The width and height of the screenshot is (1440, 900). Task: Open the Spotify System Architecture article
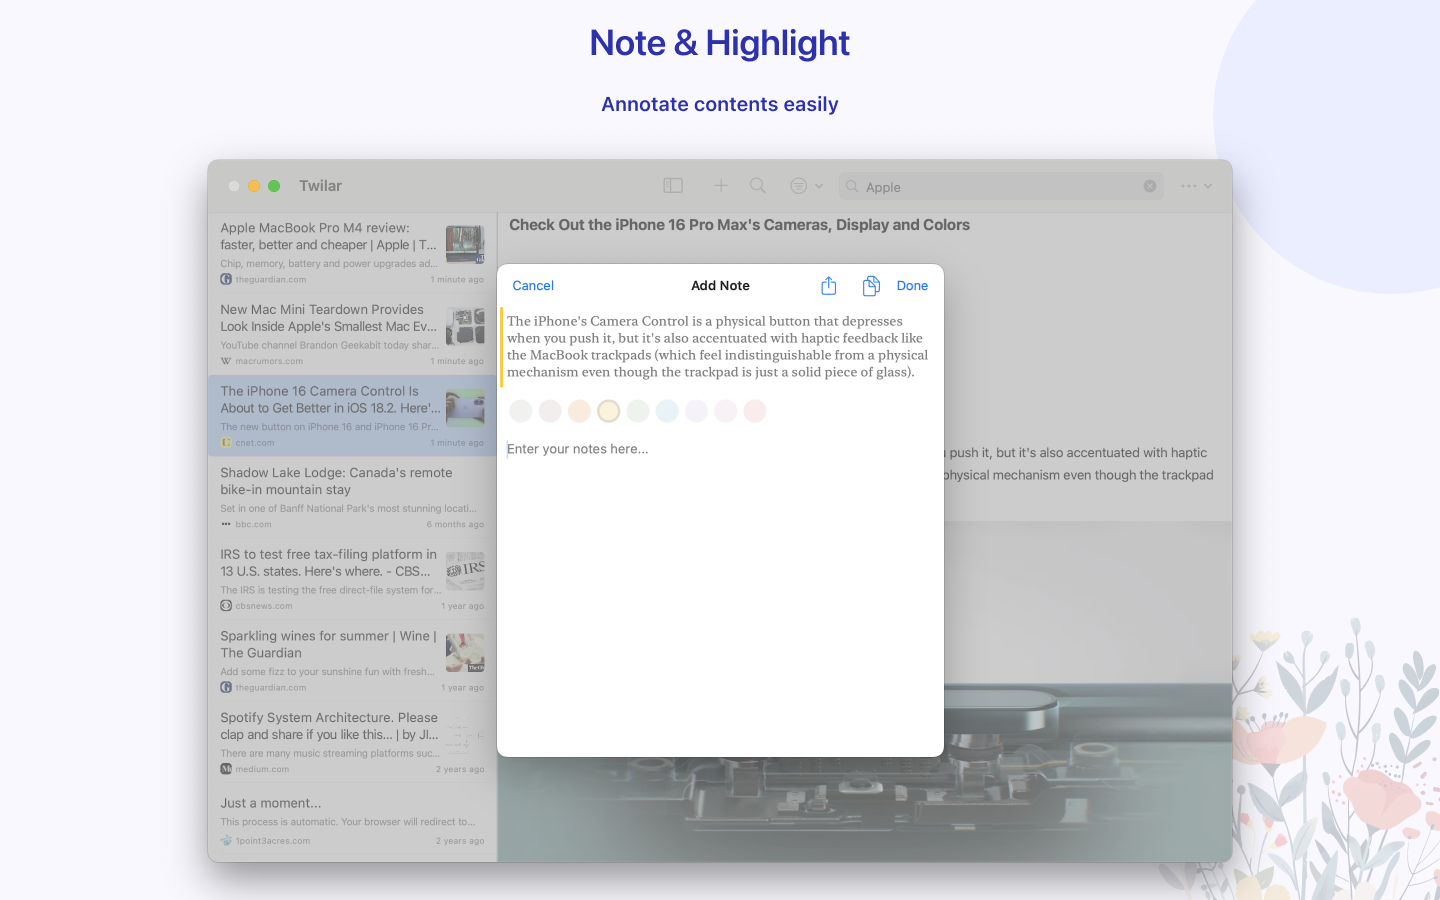tap(352, 744)
